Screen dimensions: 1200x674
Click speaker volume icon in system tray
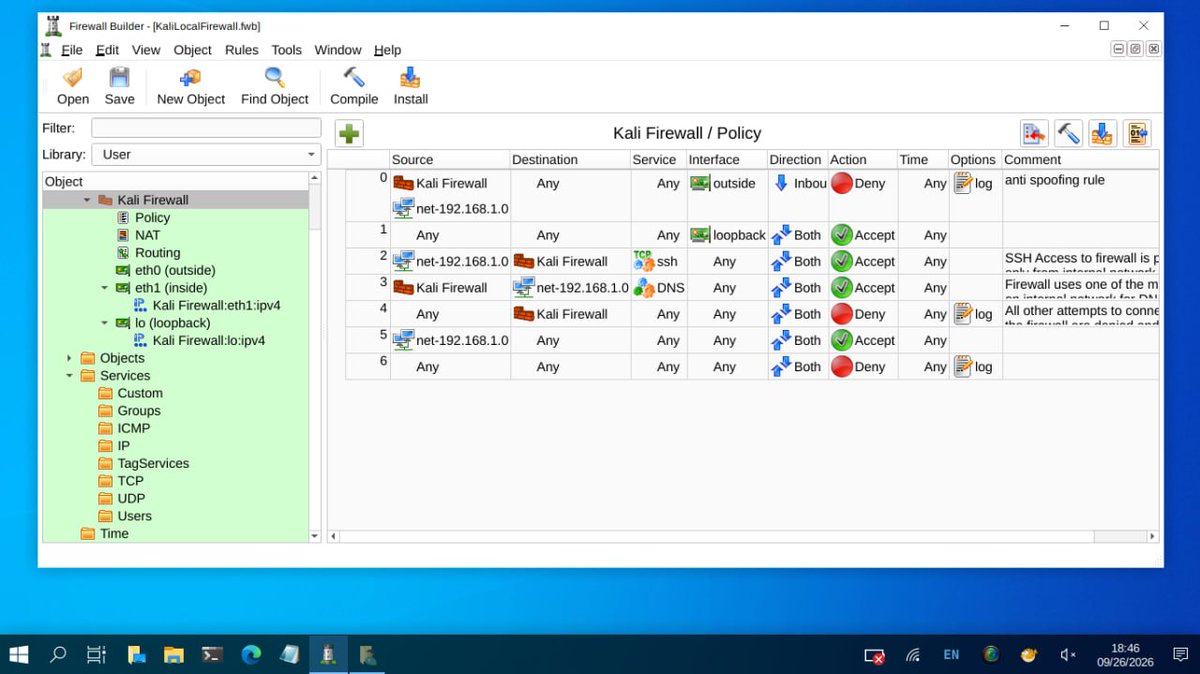tap(1068, 655)
